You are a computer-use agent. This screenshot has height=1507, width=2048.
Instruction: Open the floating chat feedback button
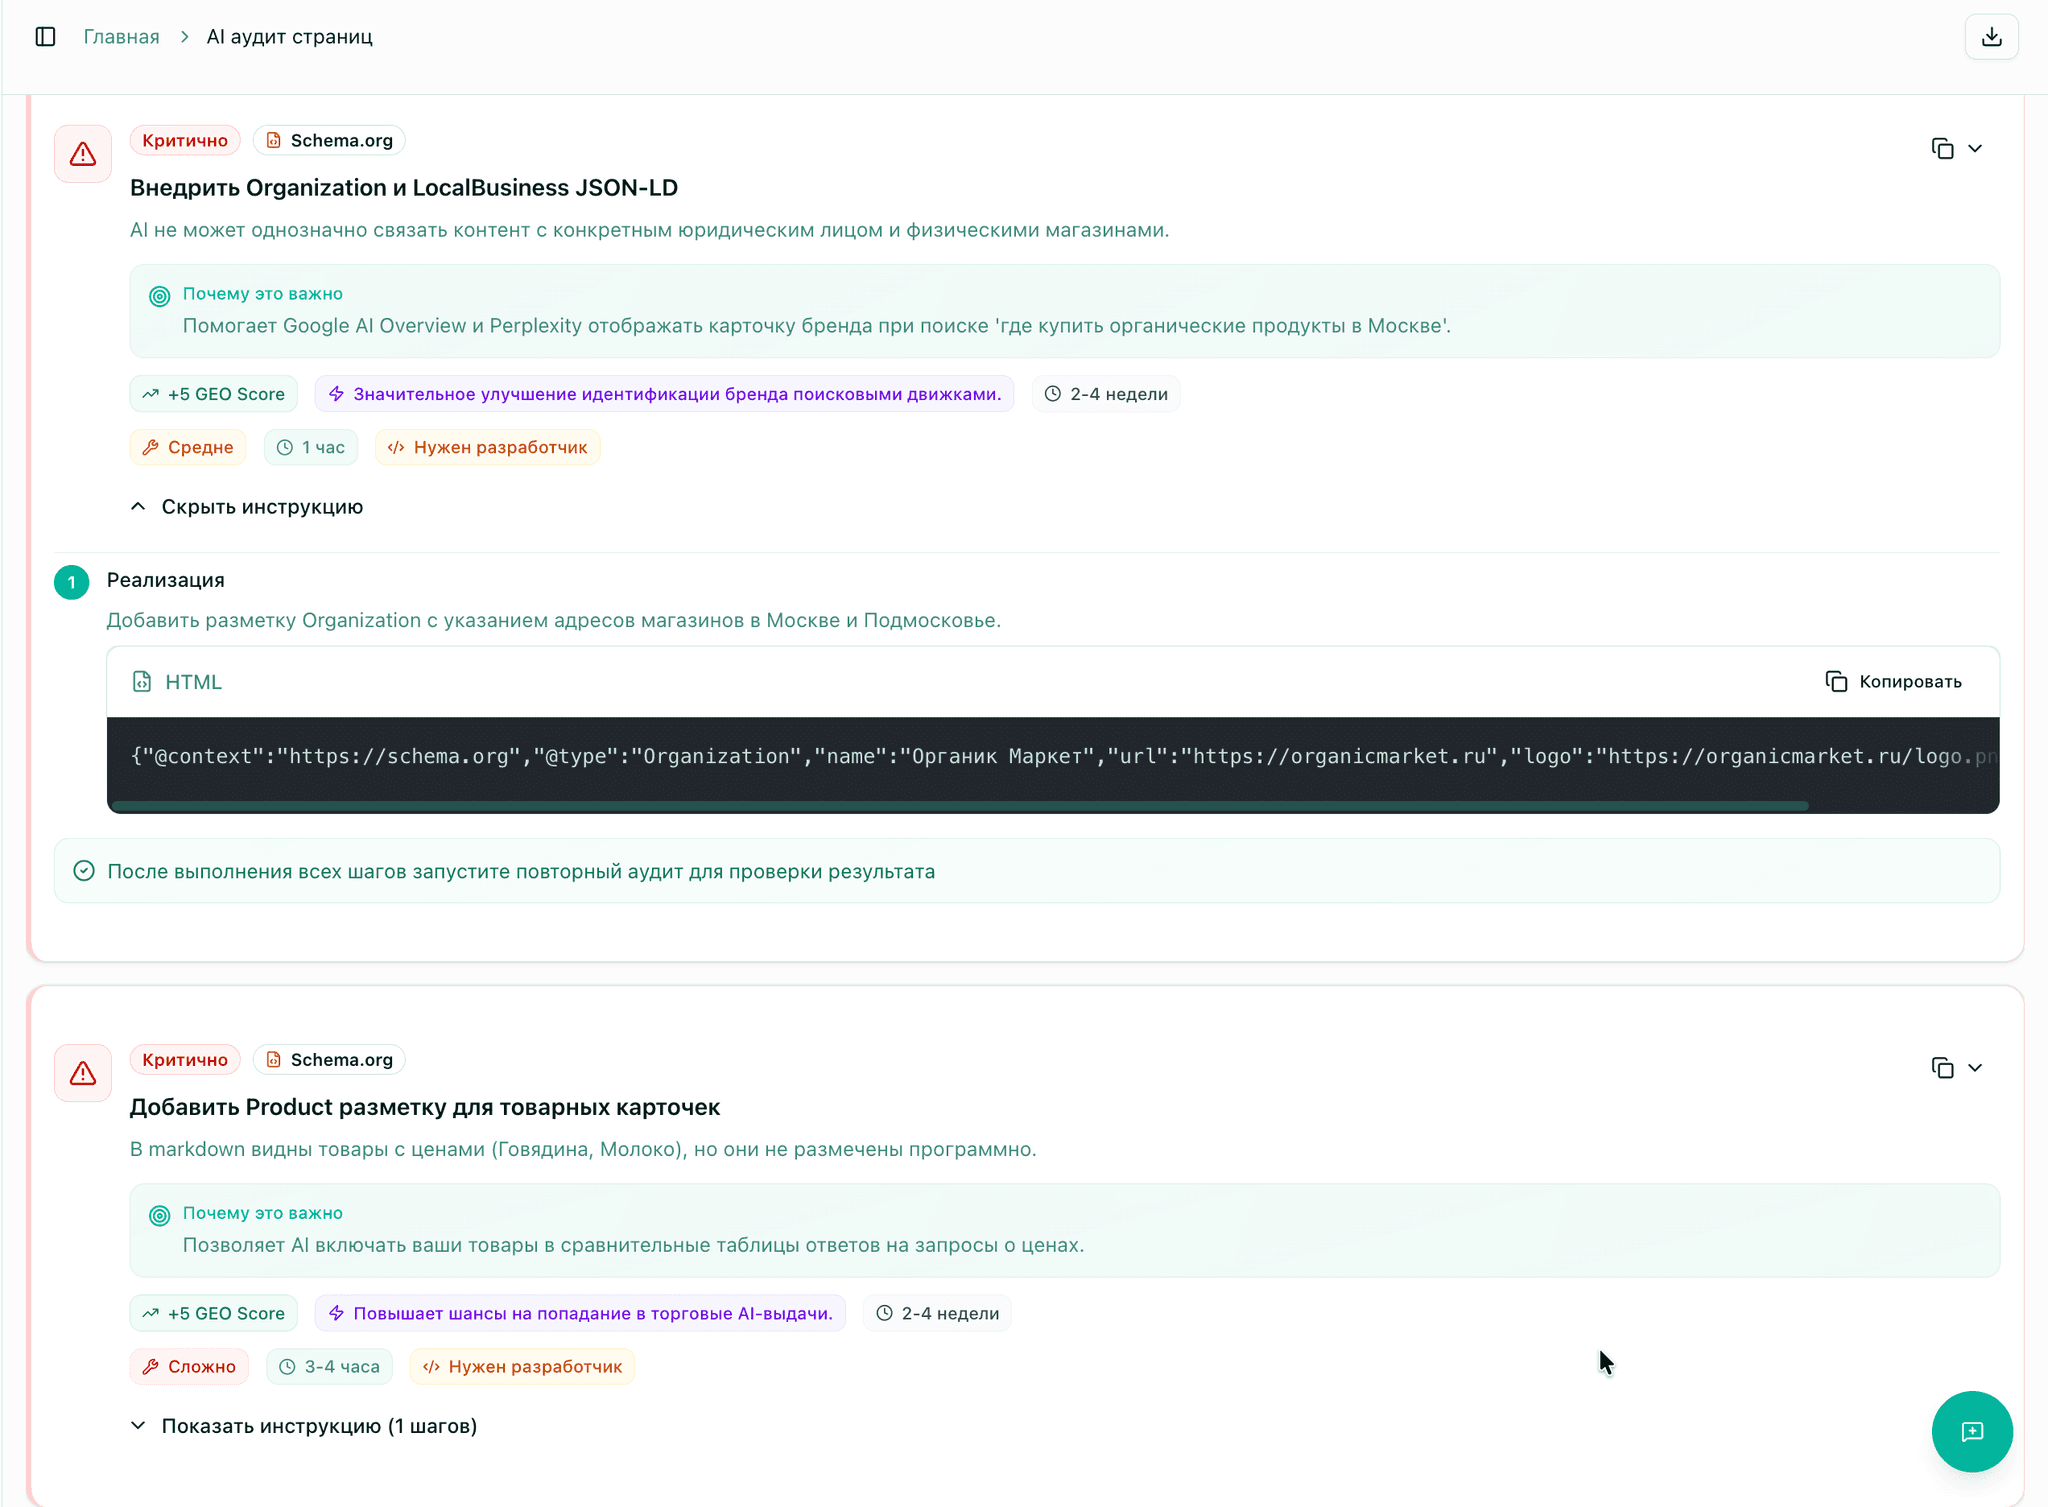coord(1971,1431)
